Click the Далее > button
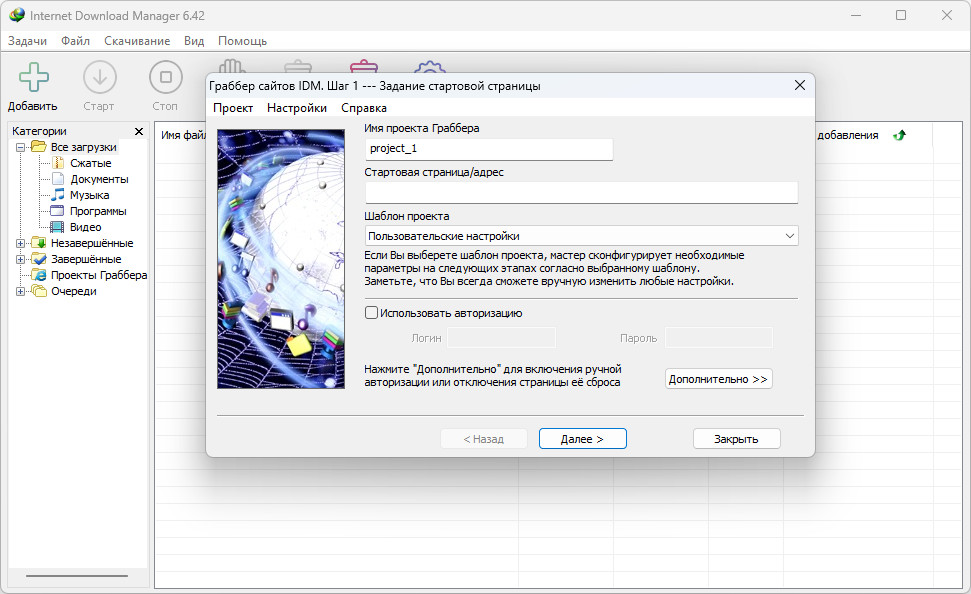Screen dimensions: 971x594 click(583, 439)
